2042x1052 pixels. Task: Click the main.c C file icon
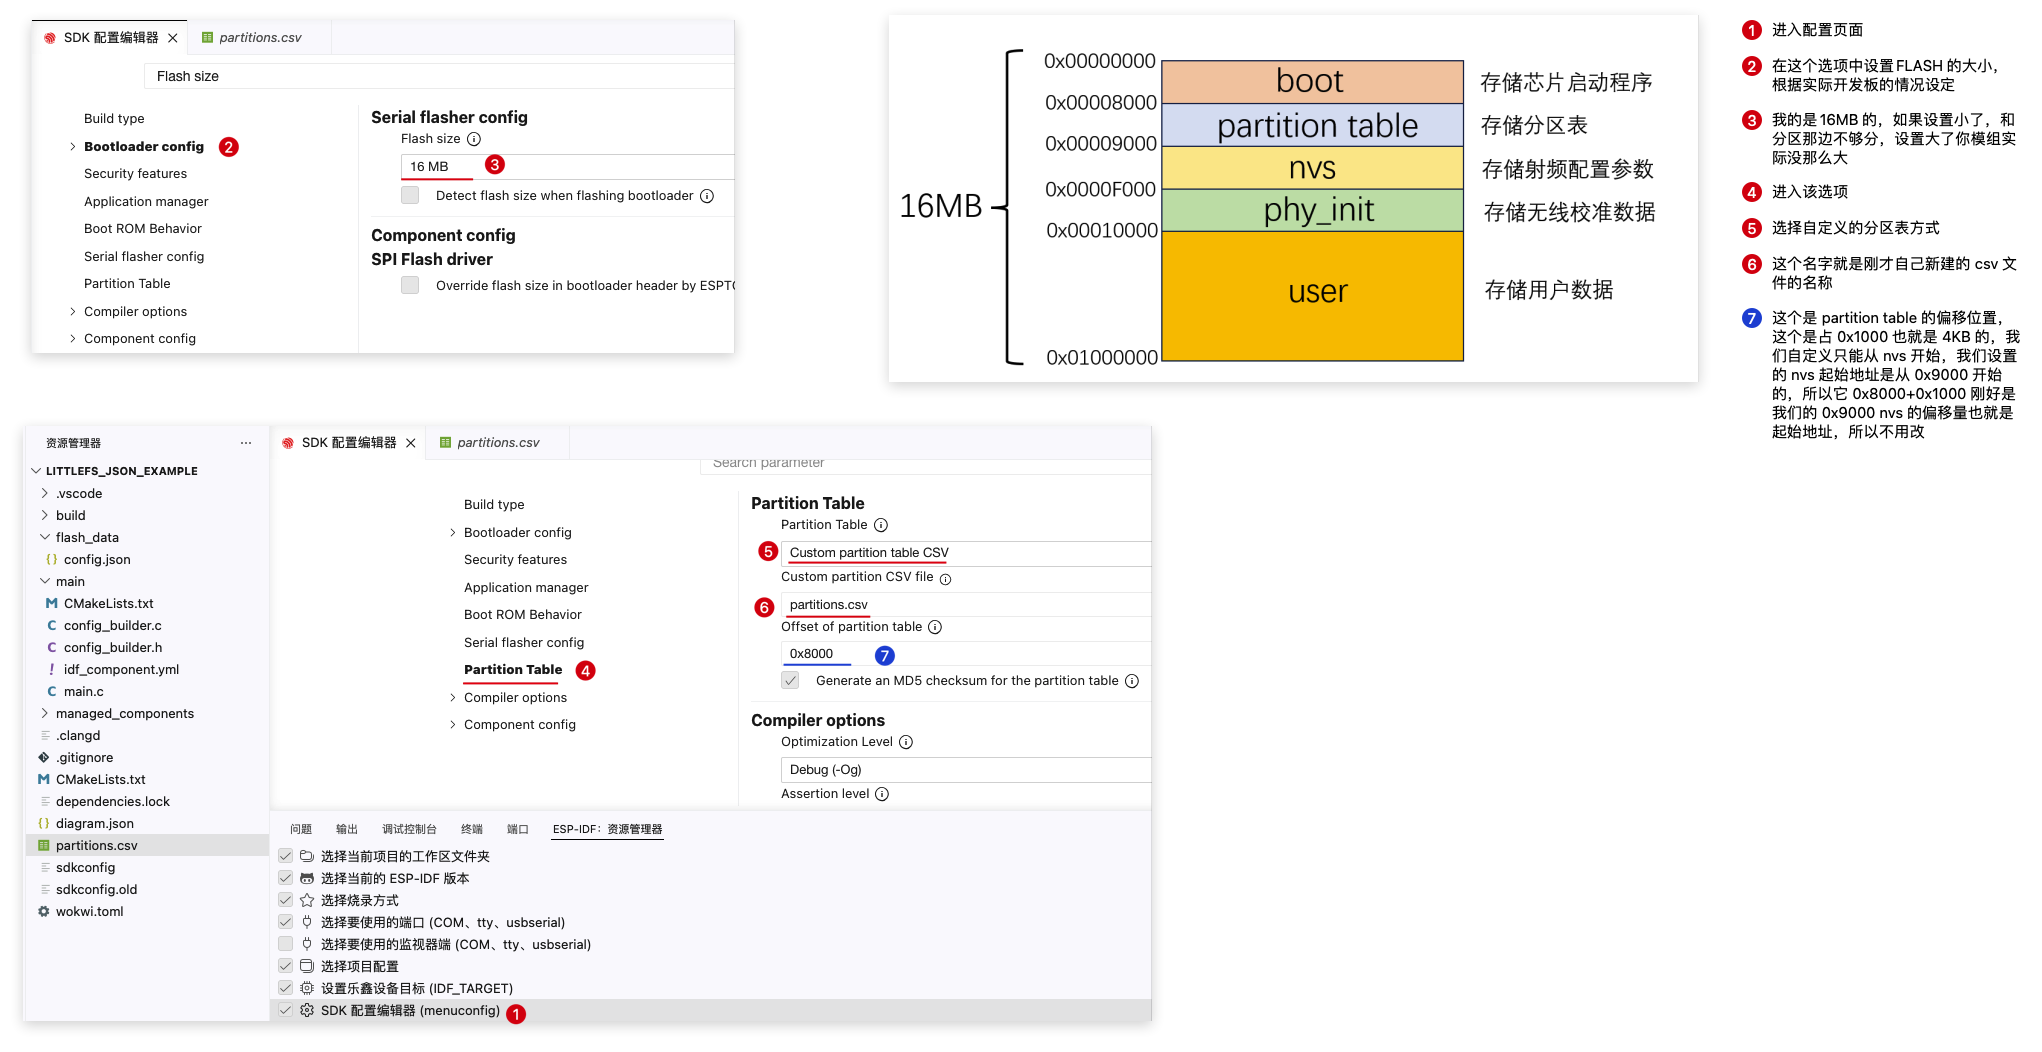click(x=52, y=692)
